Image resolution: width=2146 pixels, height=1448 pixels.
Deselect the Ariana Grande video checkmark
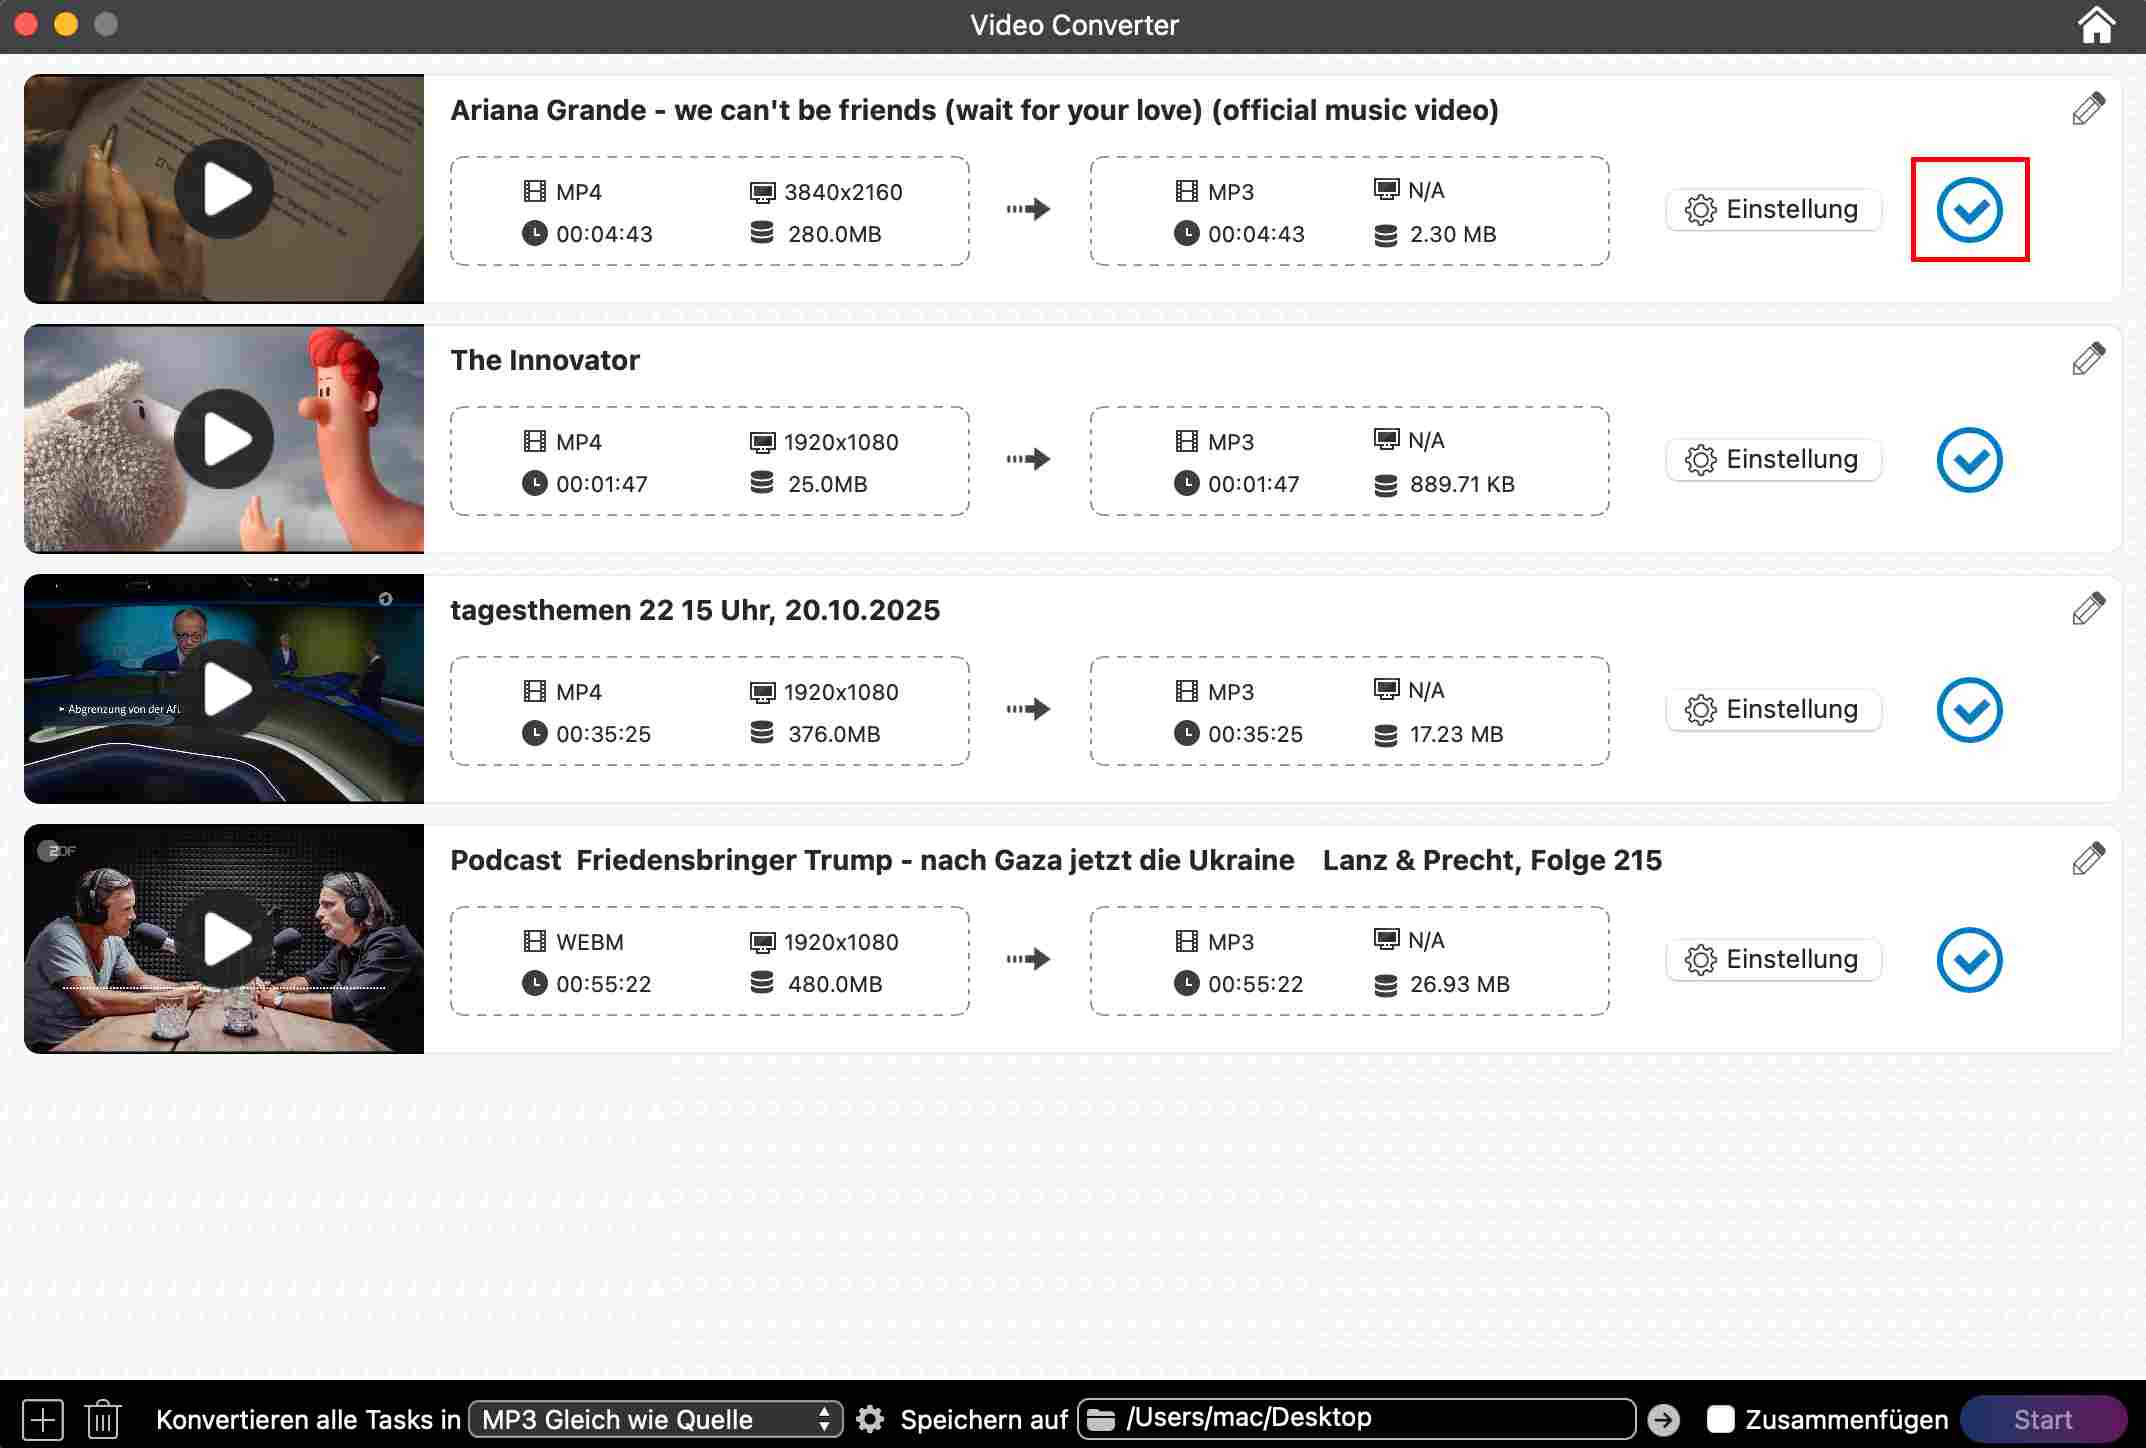tap(1969, 210)
